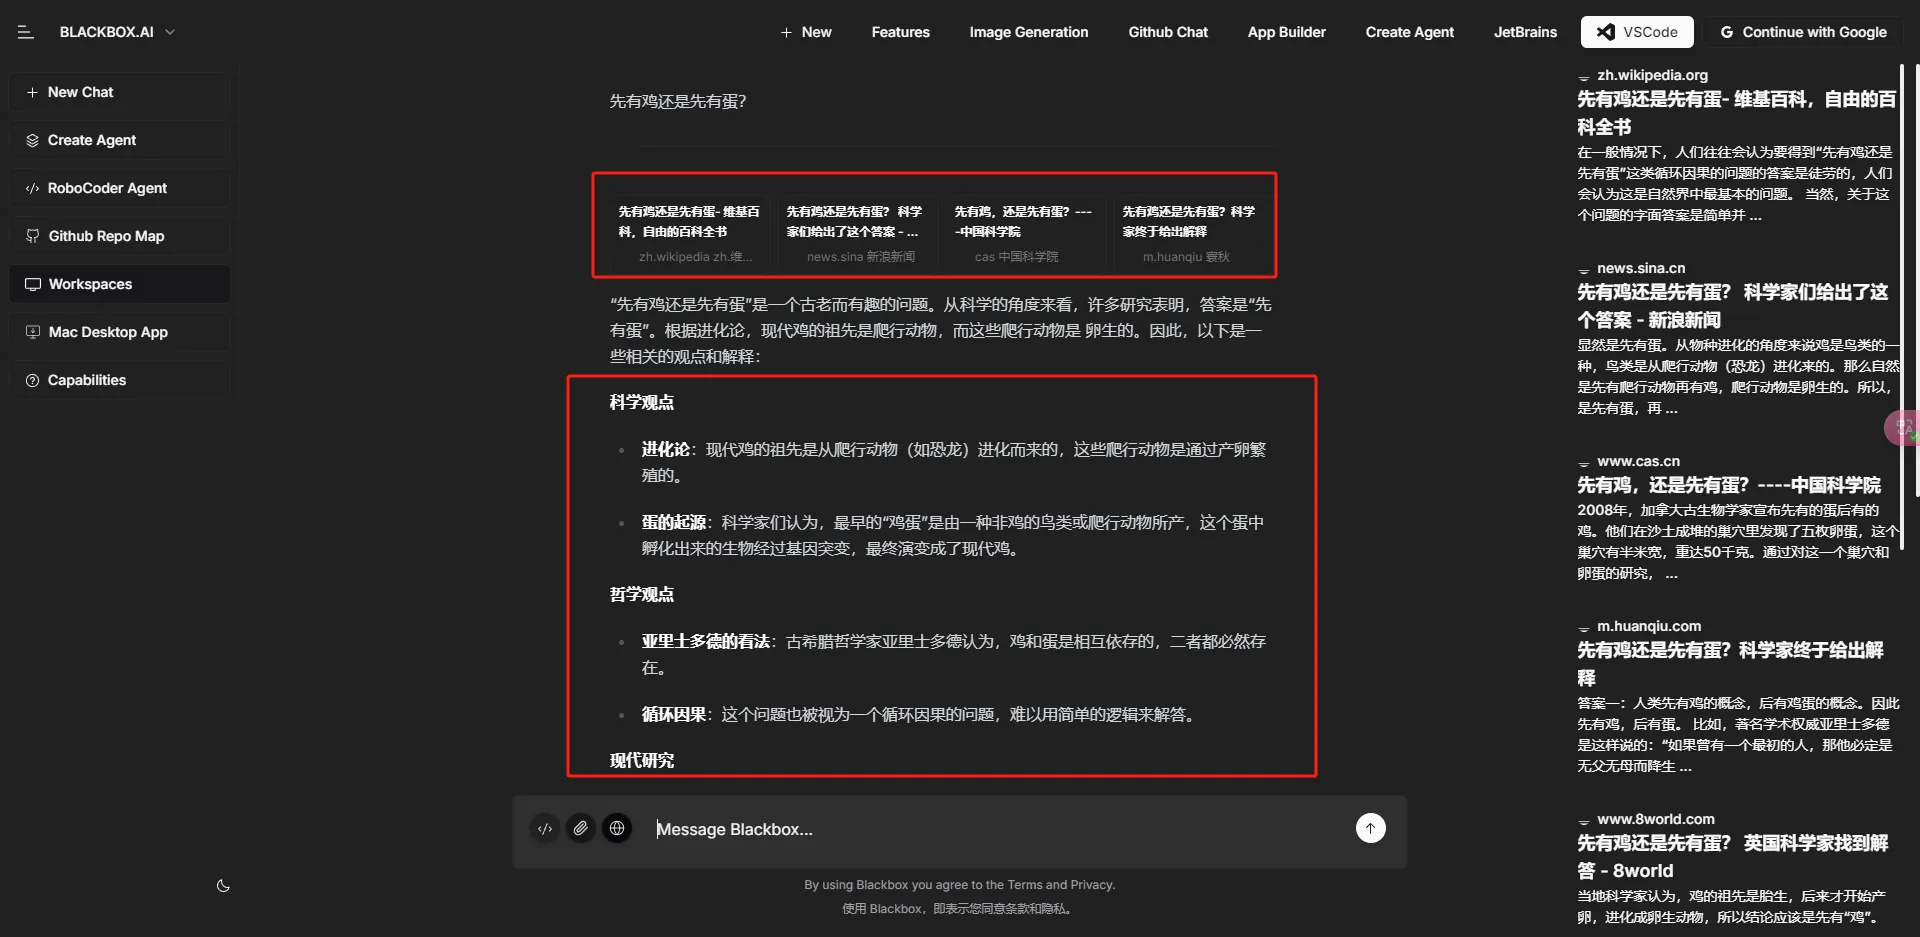Click the bold term 蛋的起源 in the answer
Image resolution: width=1920 pixels, height=937 pixels.
[674, 522]
